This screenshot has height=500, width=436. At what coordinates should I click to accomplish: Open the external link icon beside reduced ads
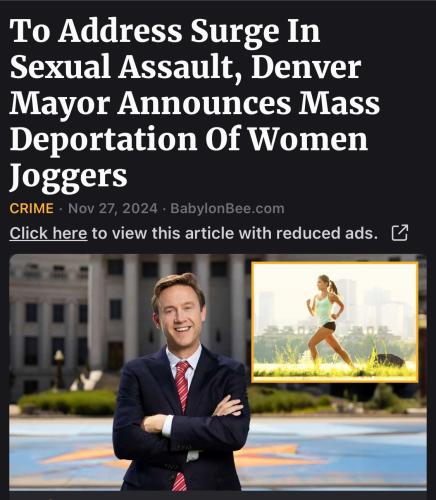(x=399, y=233)
